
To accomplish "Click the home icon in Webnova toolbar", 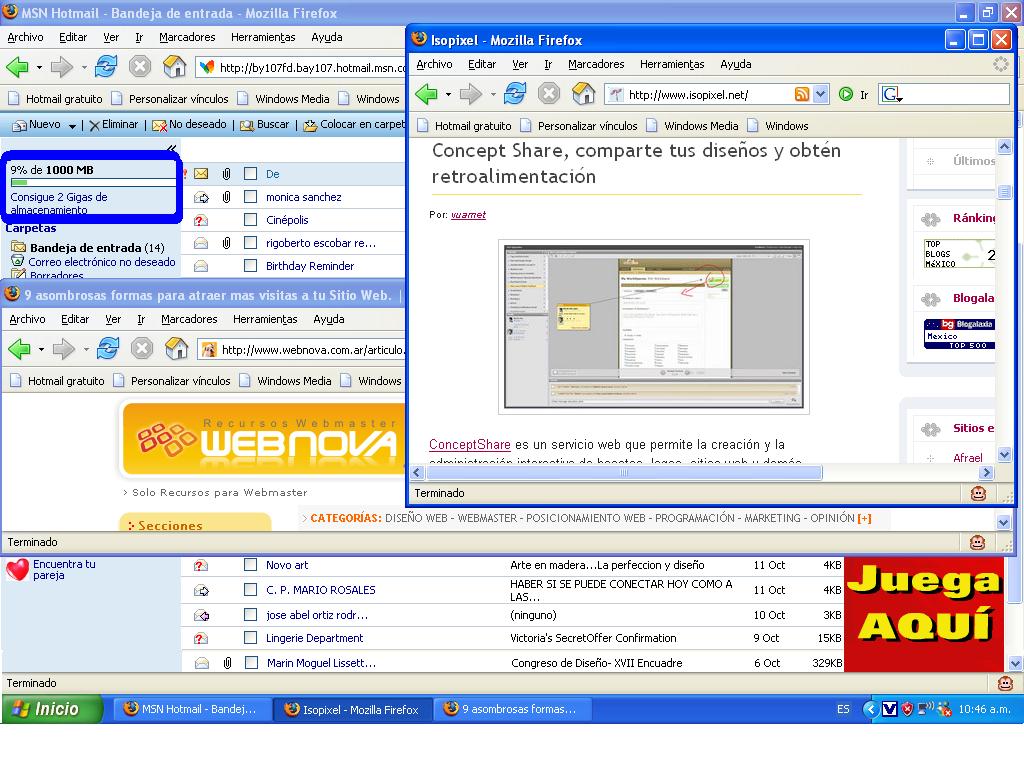I will pyautogui.click(x=176, y=349).
